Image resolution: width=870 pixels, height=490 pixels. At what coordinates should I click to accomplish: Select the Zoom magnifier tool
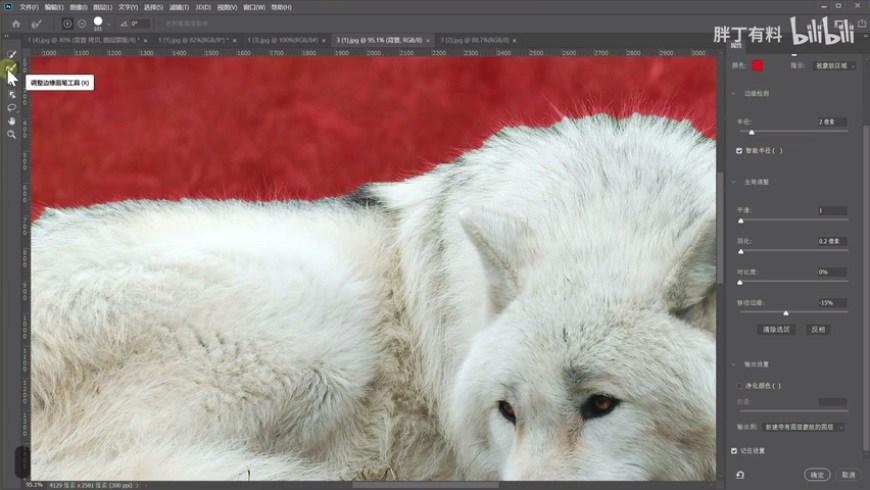pos(12,134)
